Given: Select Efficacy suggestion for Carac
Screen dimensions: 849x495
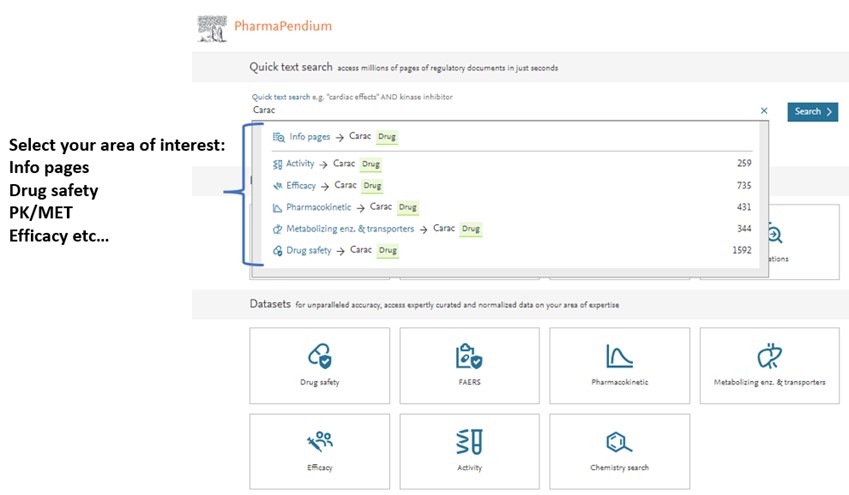Looking at the screenshot, I should 301,186.
